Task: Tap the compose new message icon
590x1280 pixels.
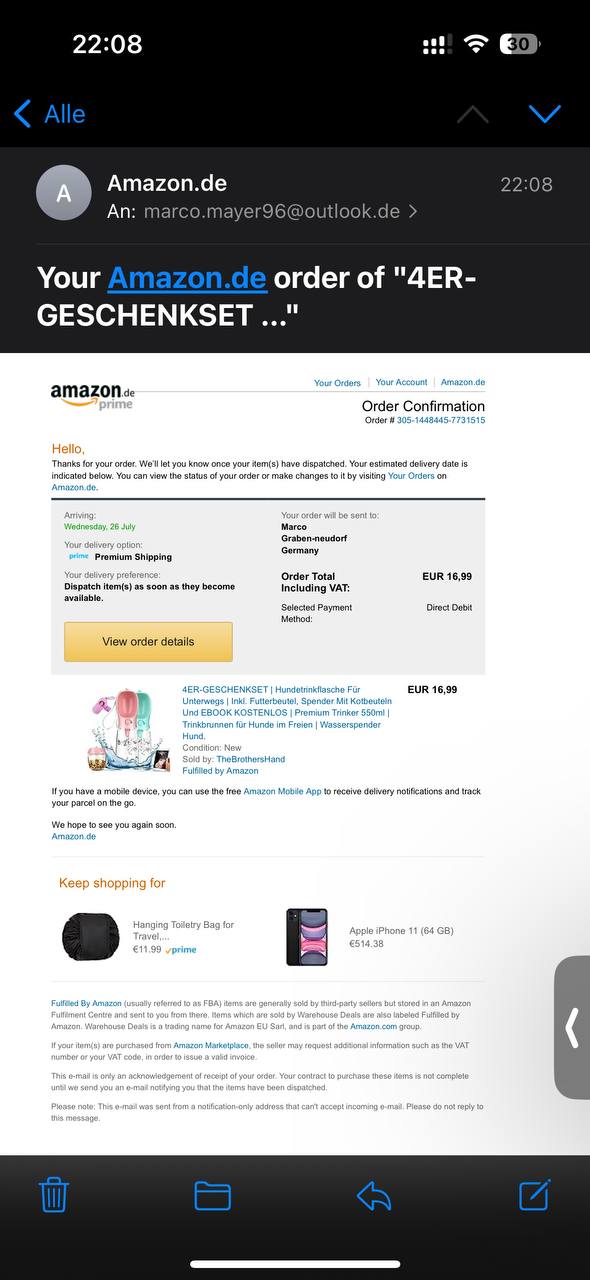Action: point(535,1195)
